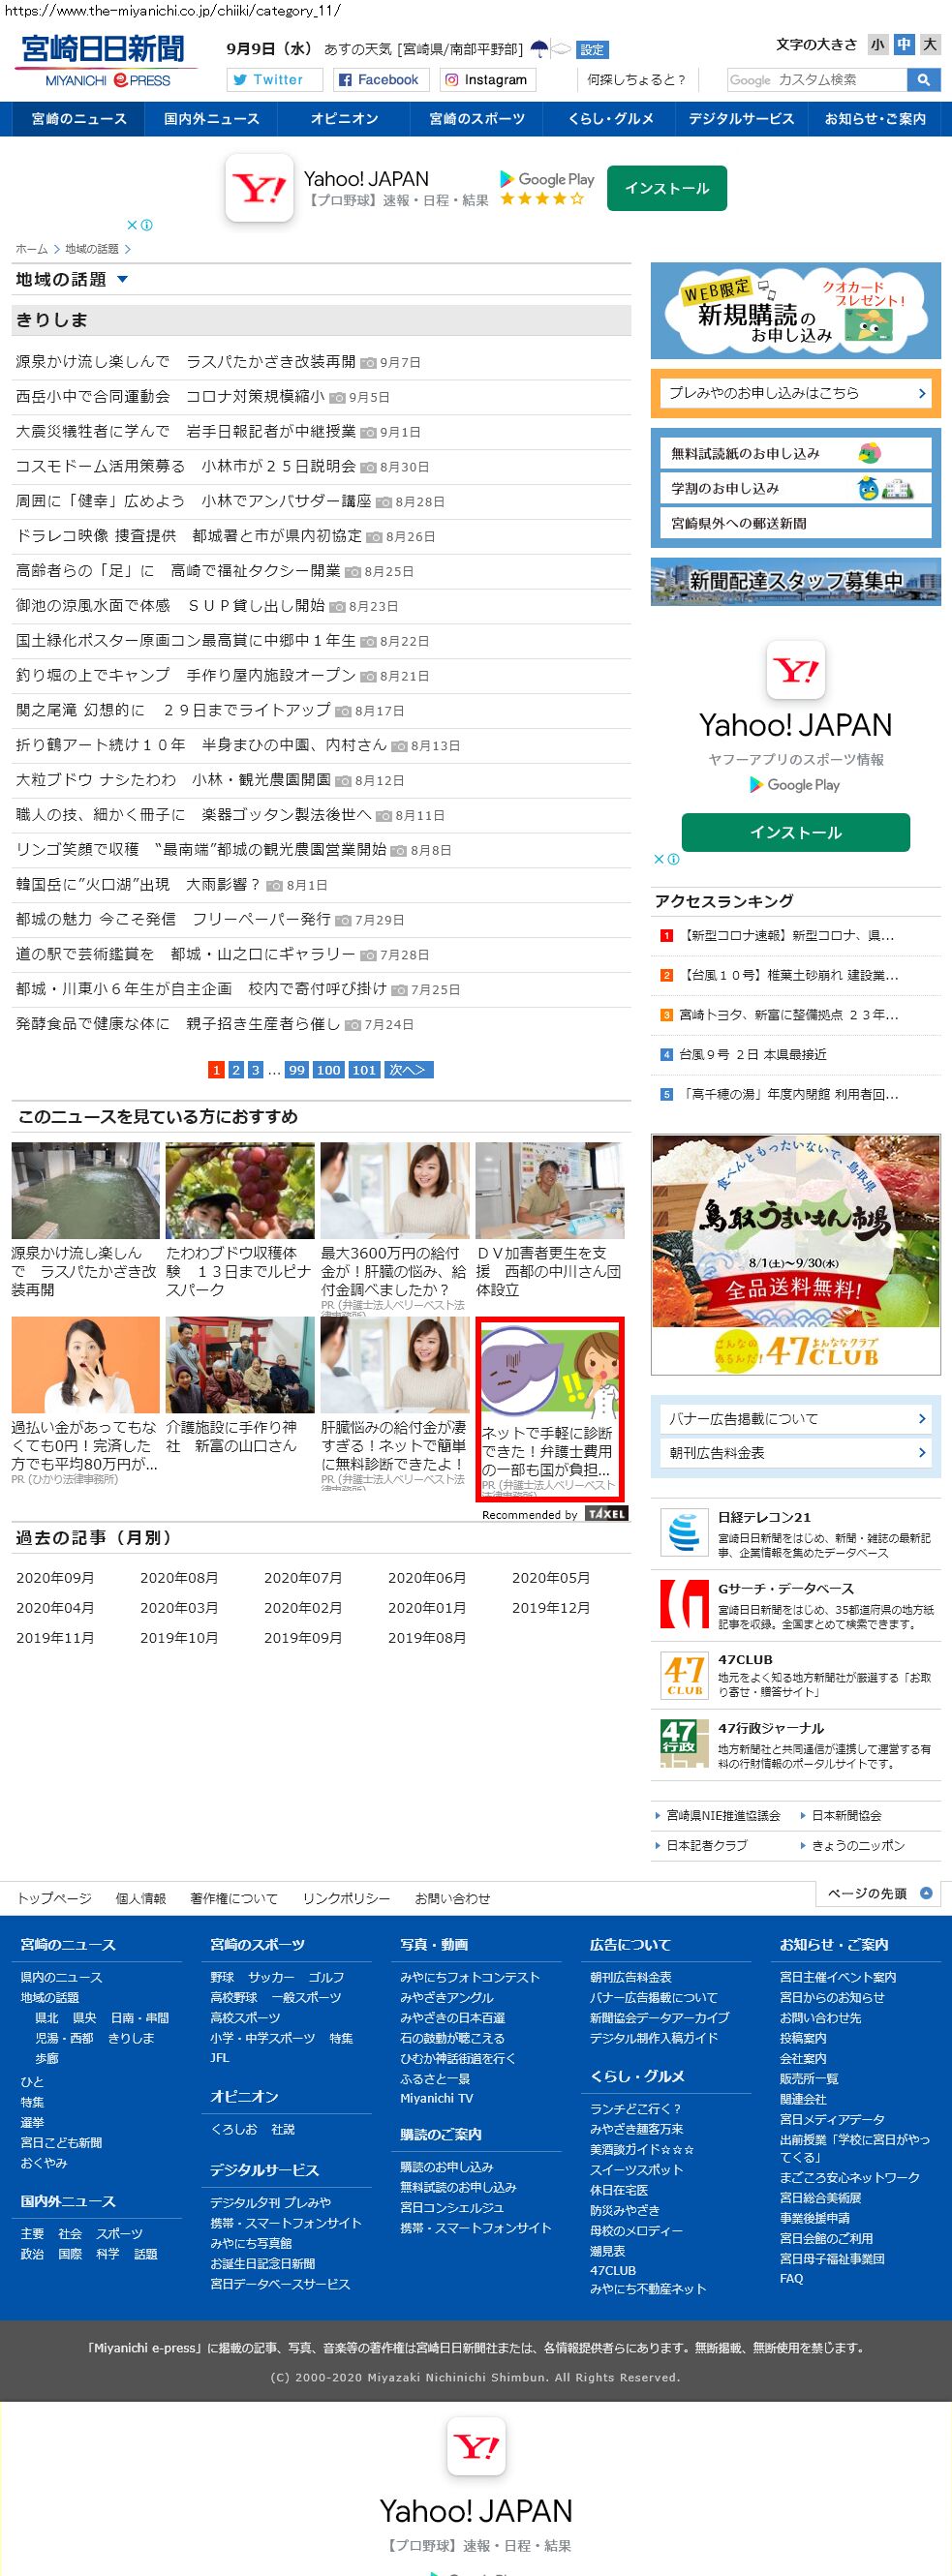Click the blue search magnifier button
The width and height of the screenshot is (952, 2576).
point(923,80)
